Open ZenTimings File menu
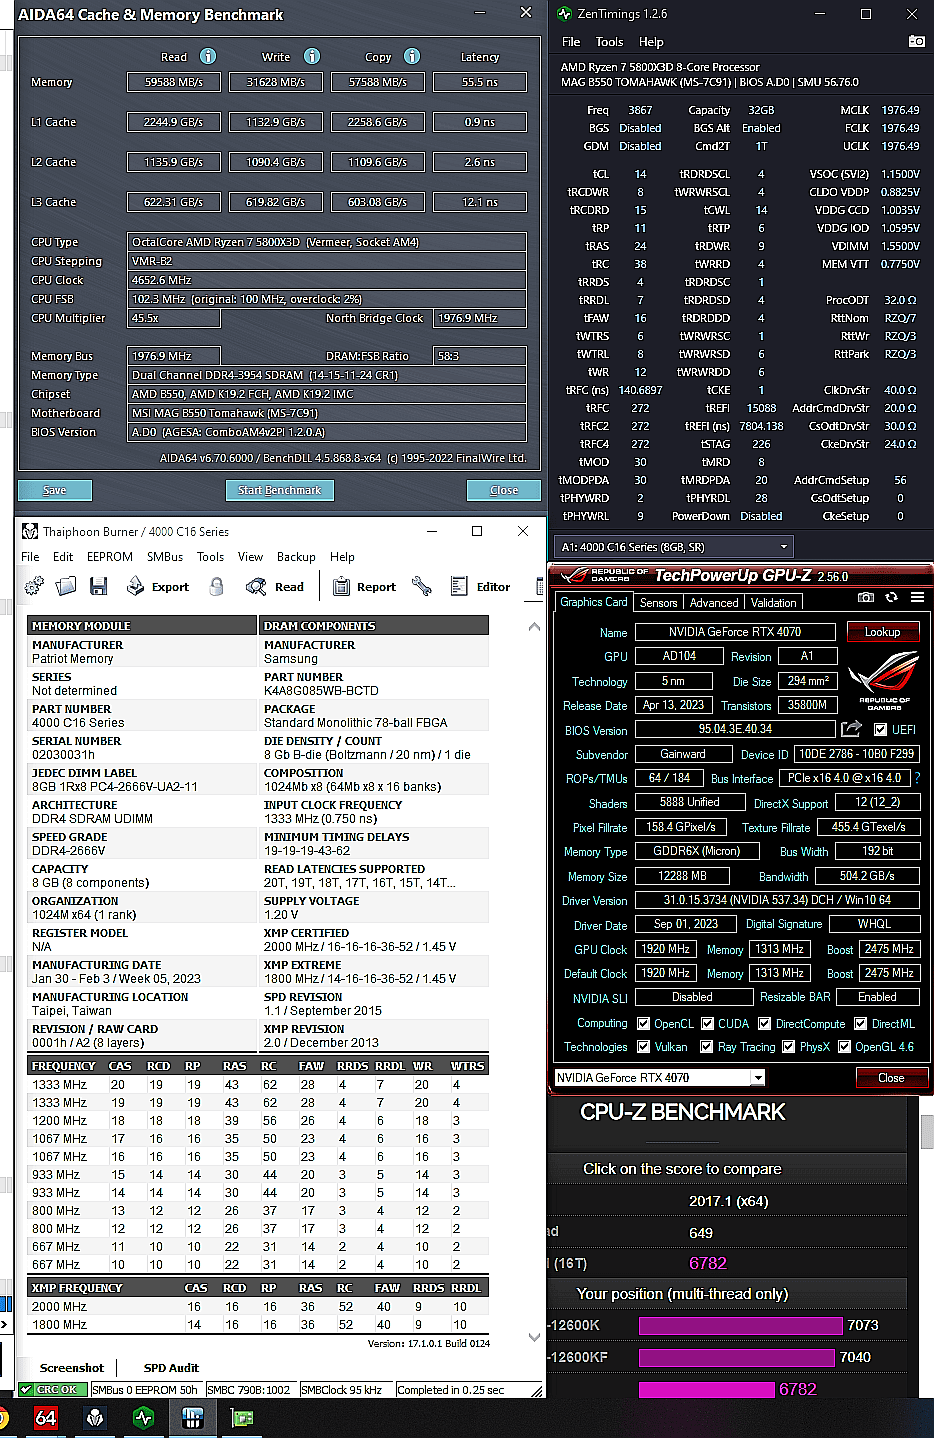 (x=571, y=42)
